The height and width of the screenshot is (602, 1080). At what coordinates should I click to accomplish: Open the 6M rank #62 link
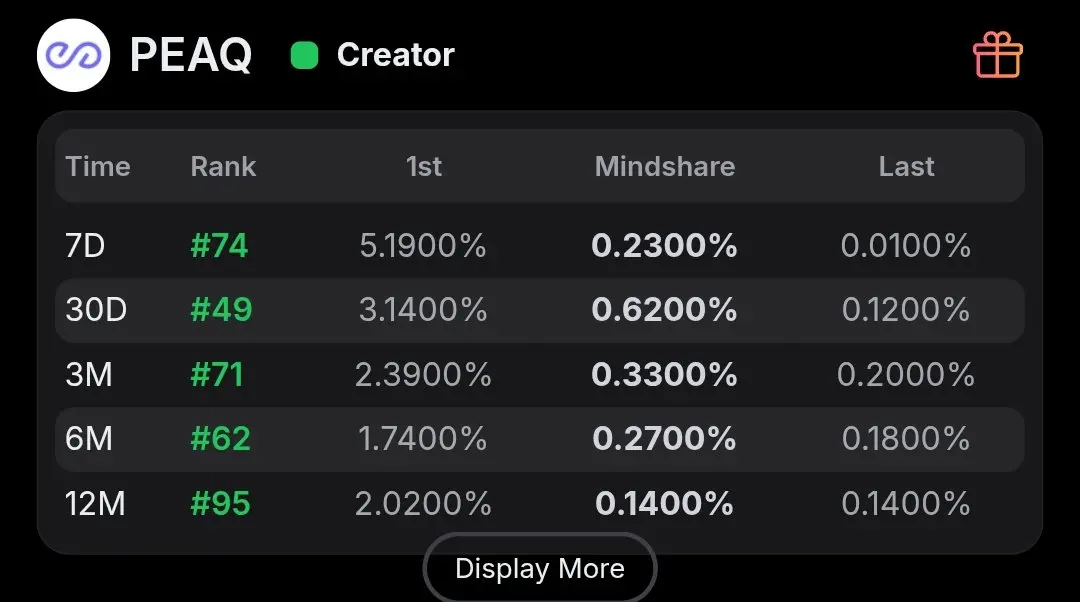[220, 438]
